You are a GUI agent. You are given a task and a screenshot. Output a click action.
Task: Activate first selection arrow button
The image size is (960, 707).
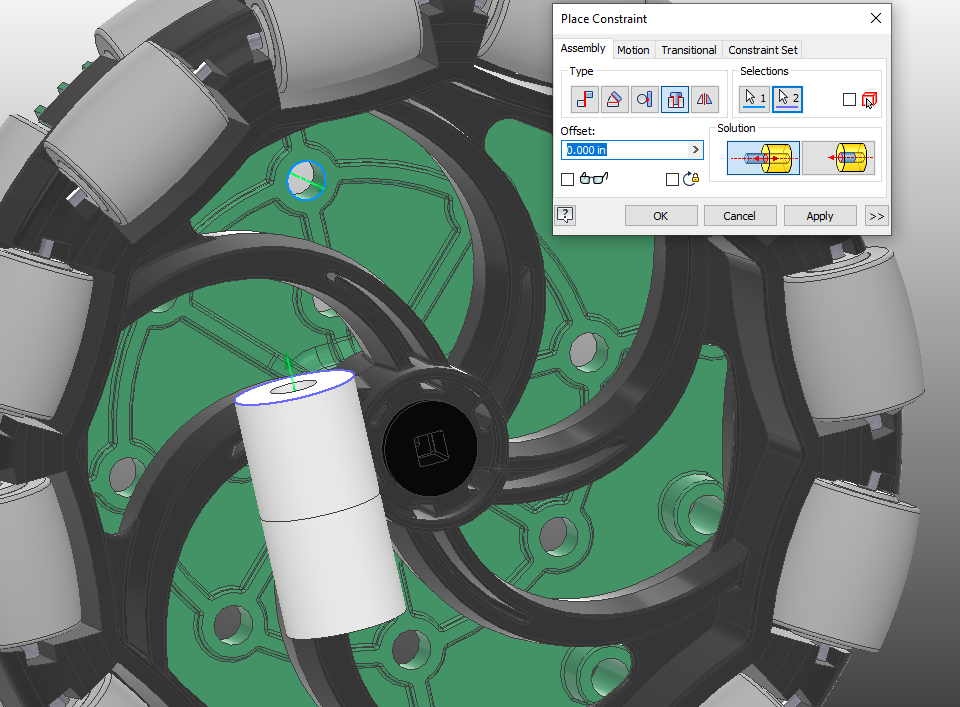pyautogui.click(x=754, y=99)
